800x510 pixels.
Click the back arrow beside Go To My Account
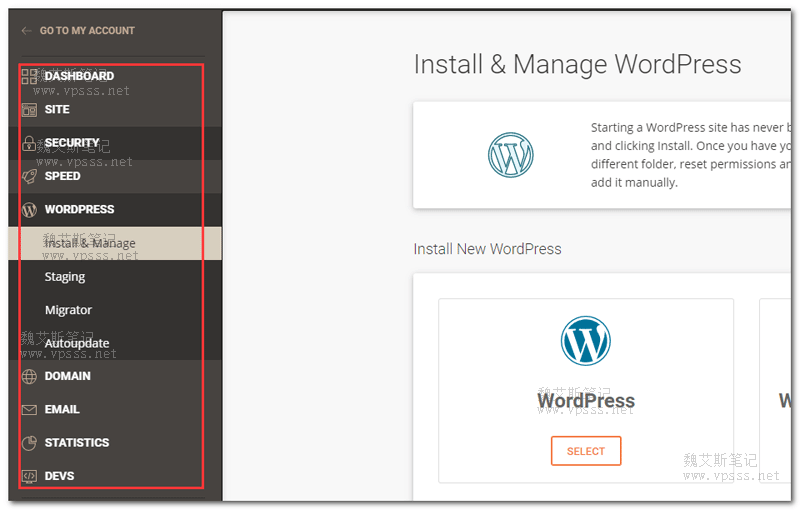click(27, 31)
